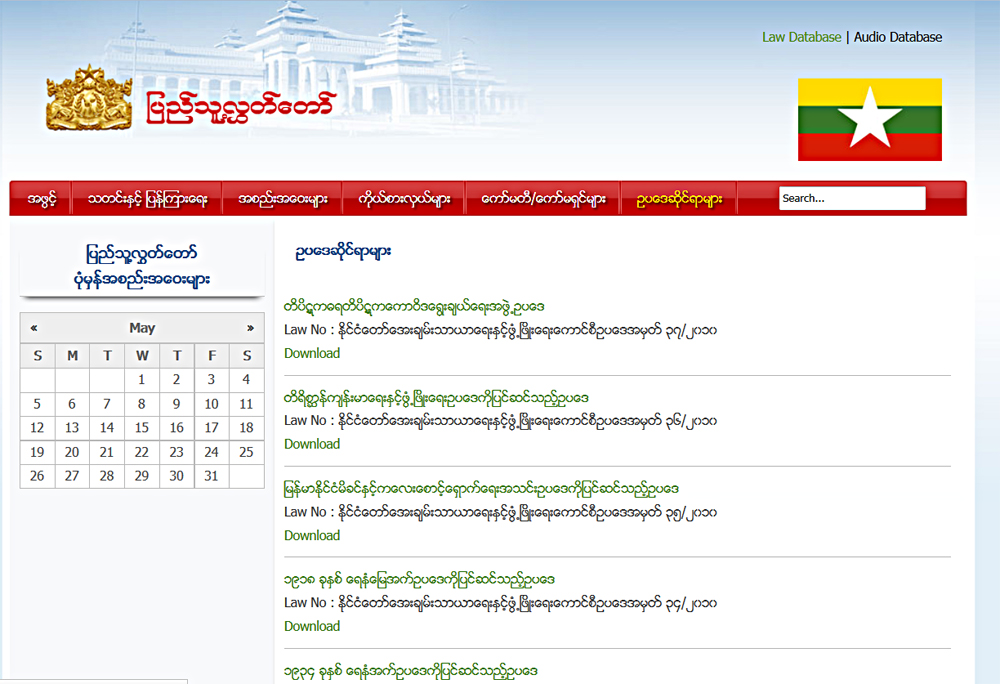Select day 21 in calendar
Image resolution: width=1000 pixels, height=684 pixels.
tap(107, 452)
